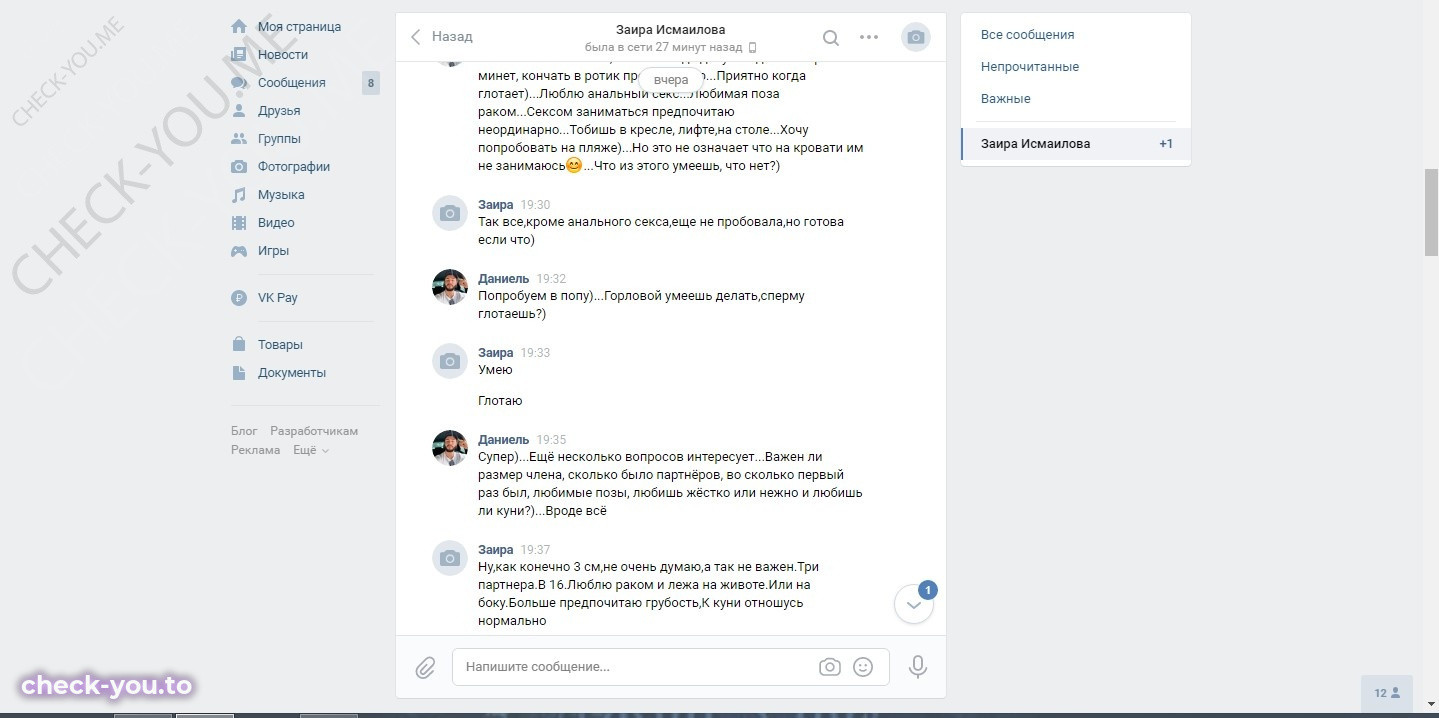Image resolution: width=1439 pixels, height=718 pixels.
Task: Click the Фотографии camera icon in sidebar
Action: click(x=239, y=167)
